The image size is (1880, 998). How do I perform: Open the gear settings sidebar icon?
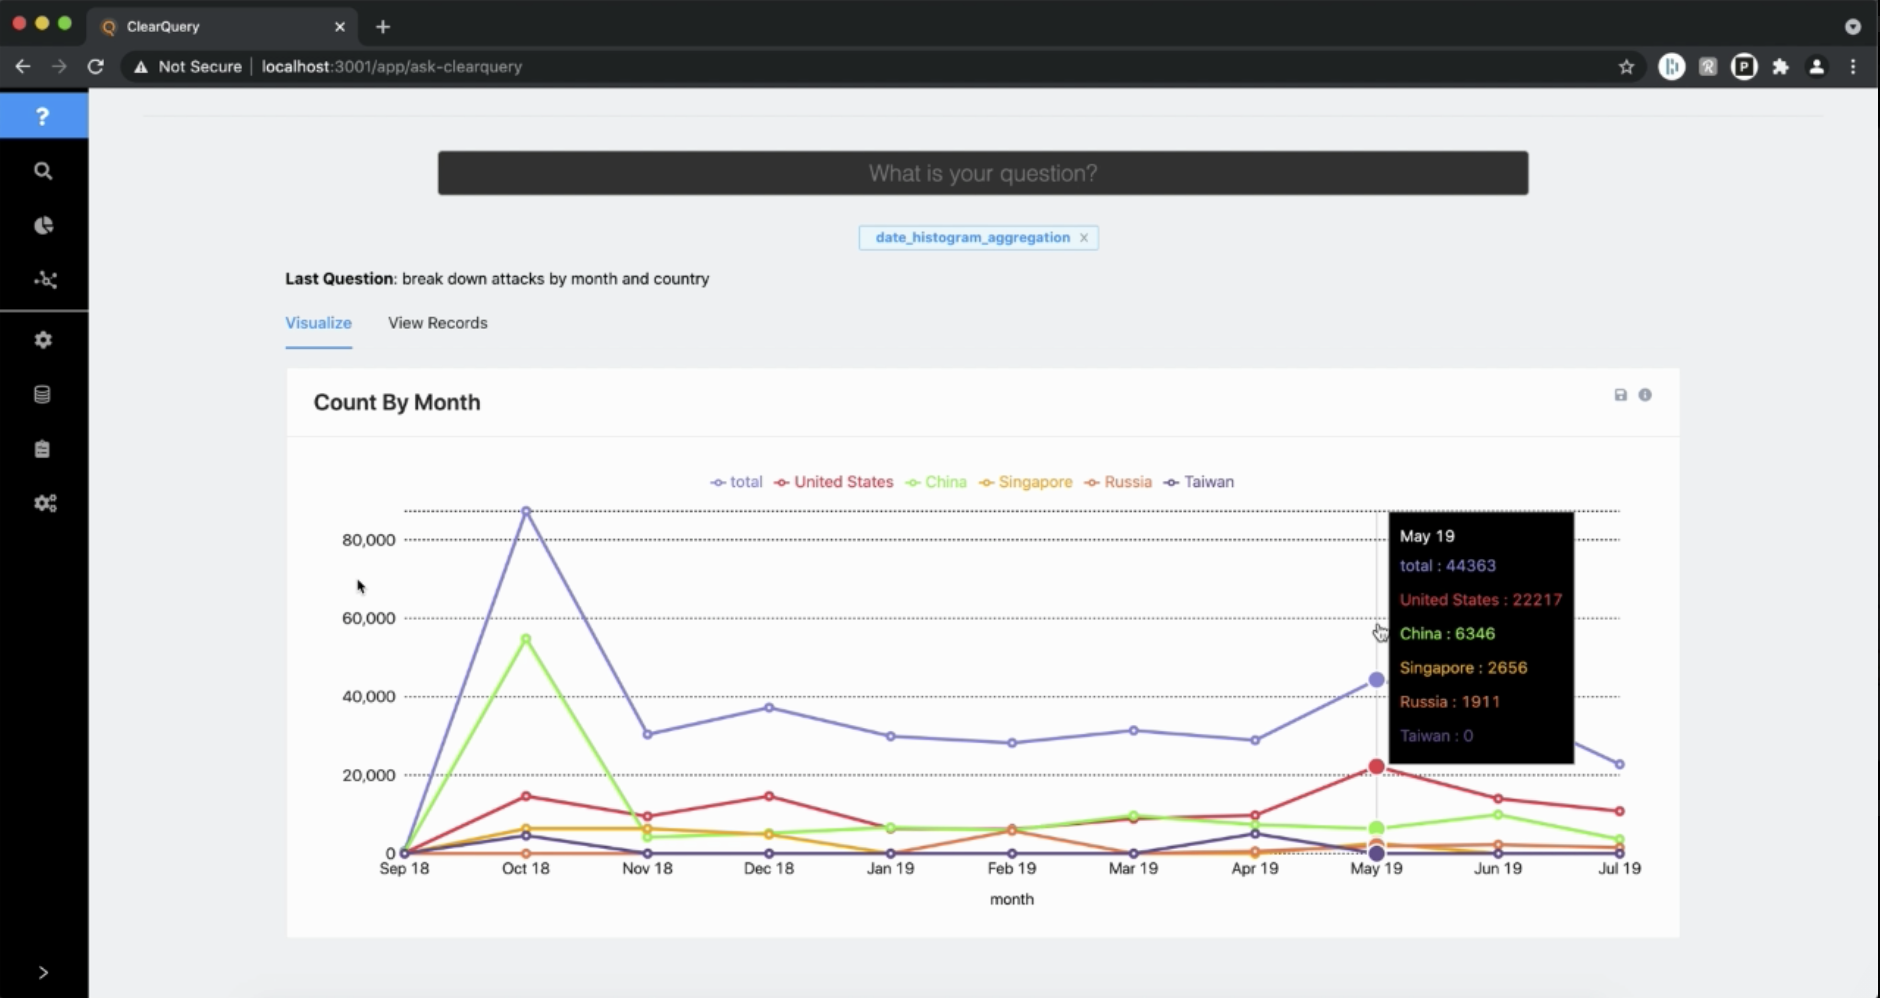(43, 340)
